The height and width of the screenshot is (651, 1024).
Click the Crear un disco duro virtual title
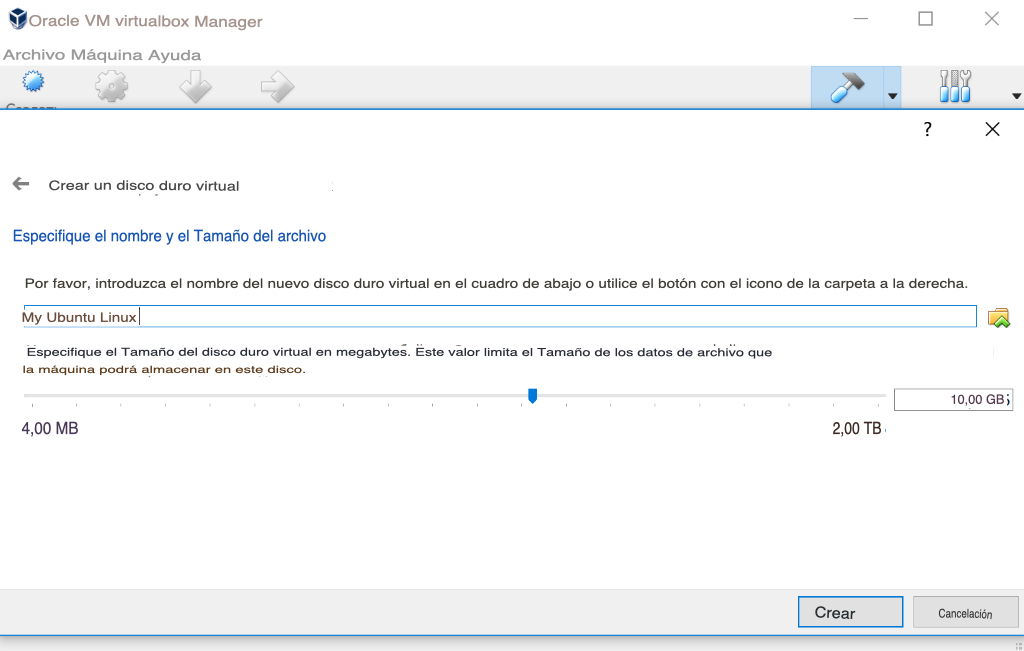pyautogui.click(x=144, y=186)
